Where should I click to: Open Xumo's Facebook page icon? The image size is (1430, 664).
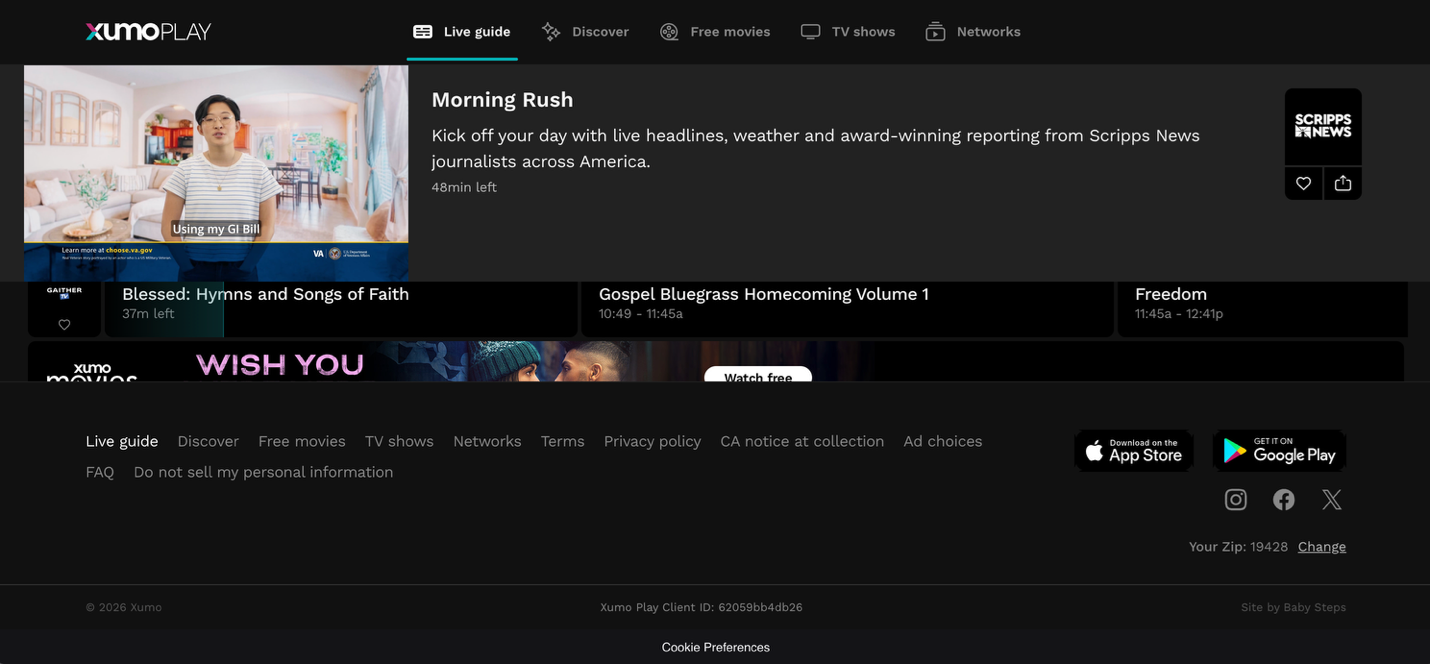point(1284,500)
